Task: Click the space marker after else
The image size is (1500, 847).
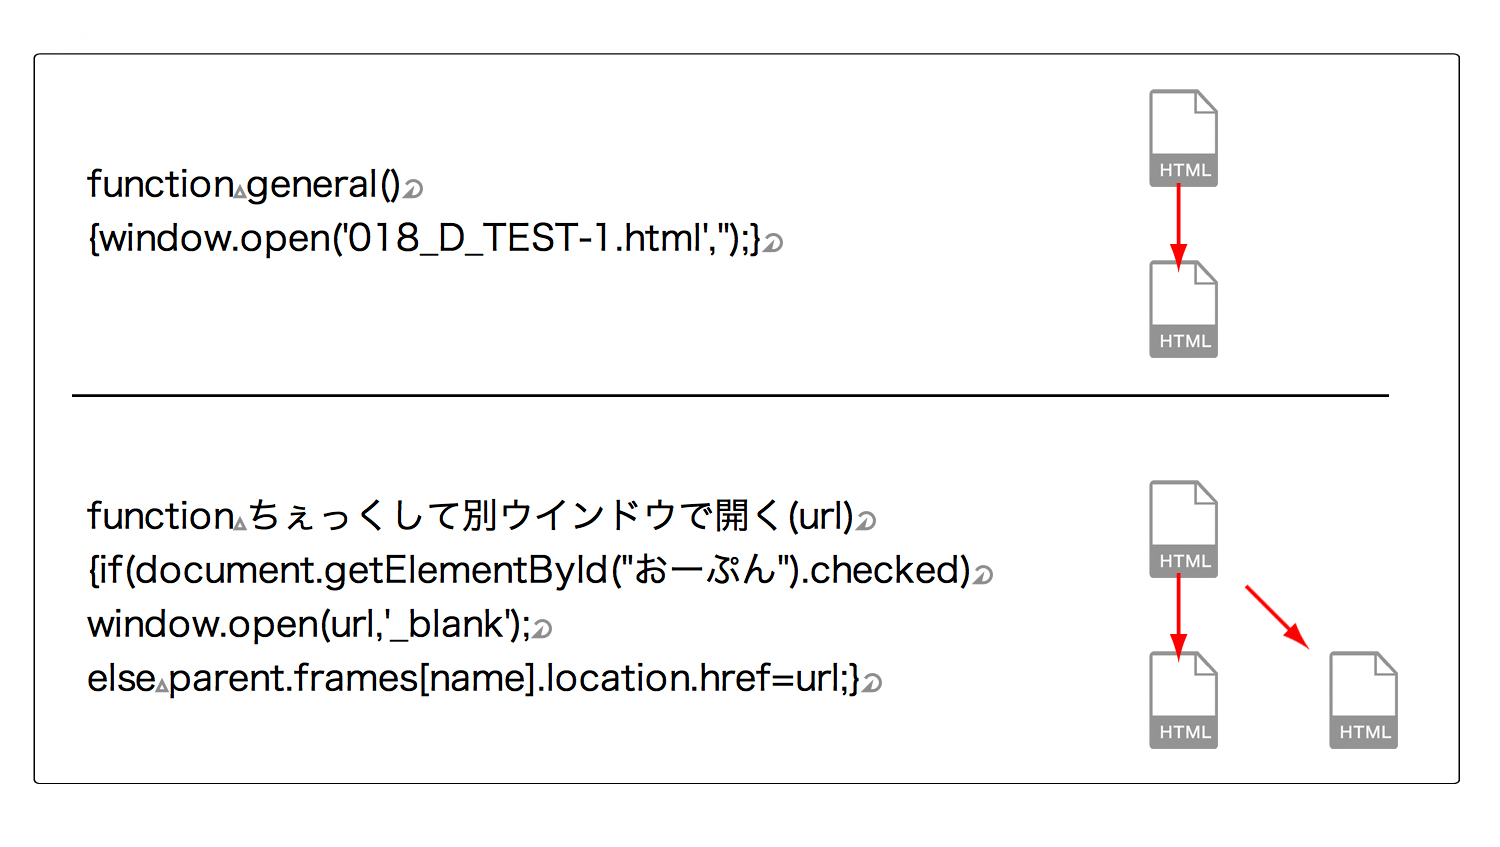Action: [x=162, y=685]
